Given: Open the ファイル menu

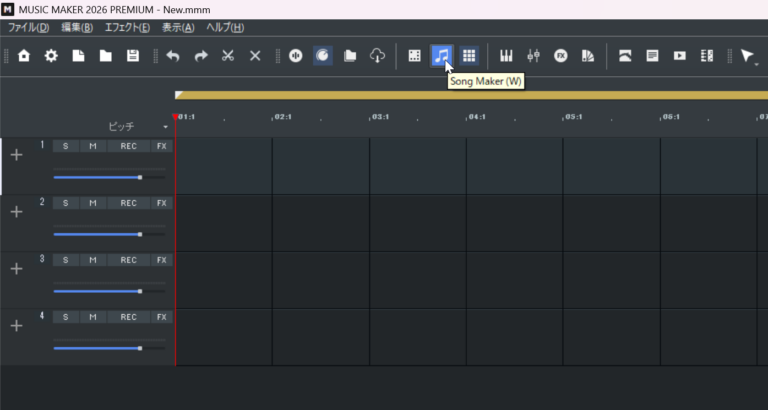Looking at the screenshot, I should 28,27.
